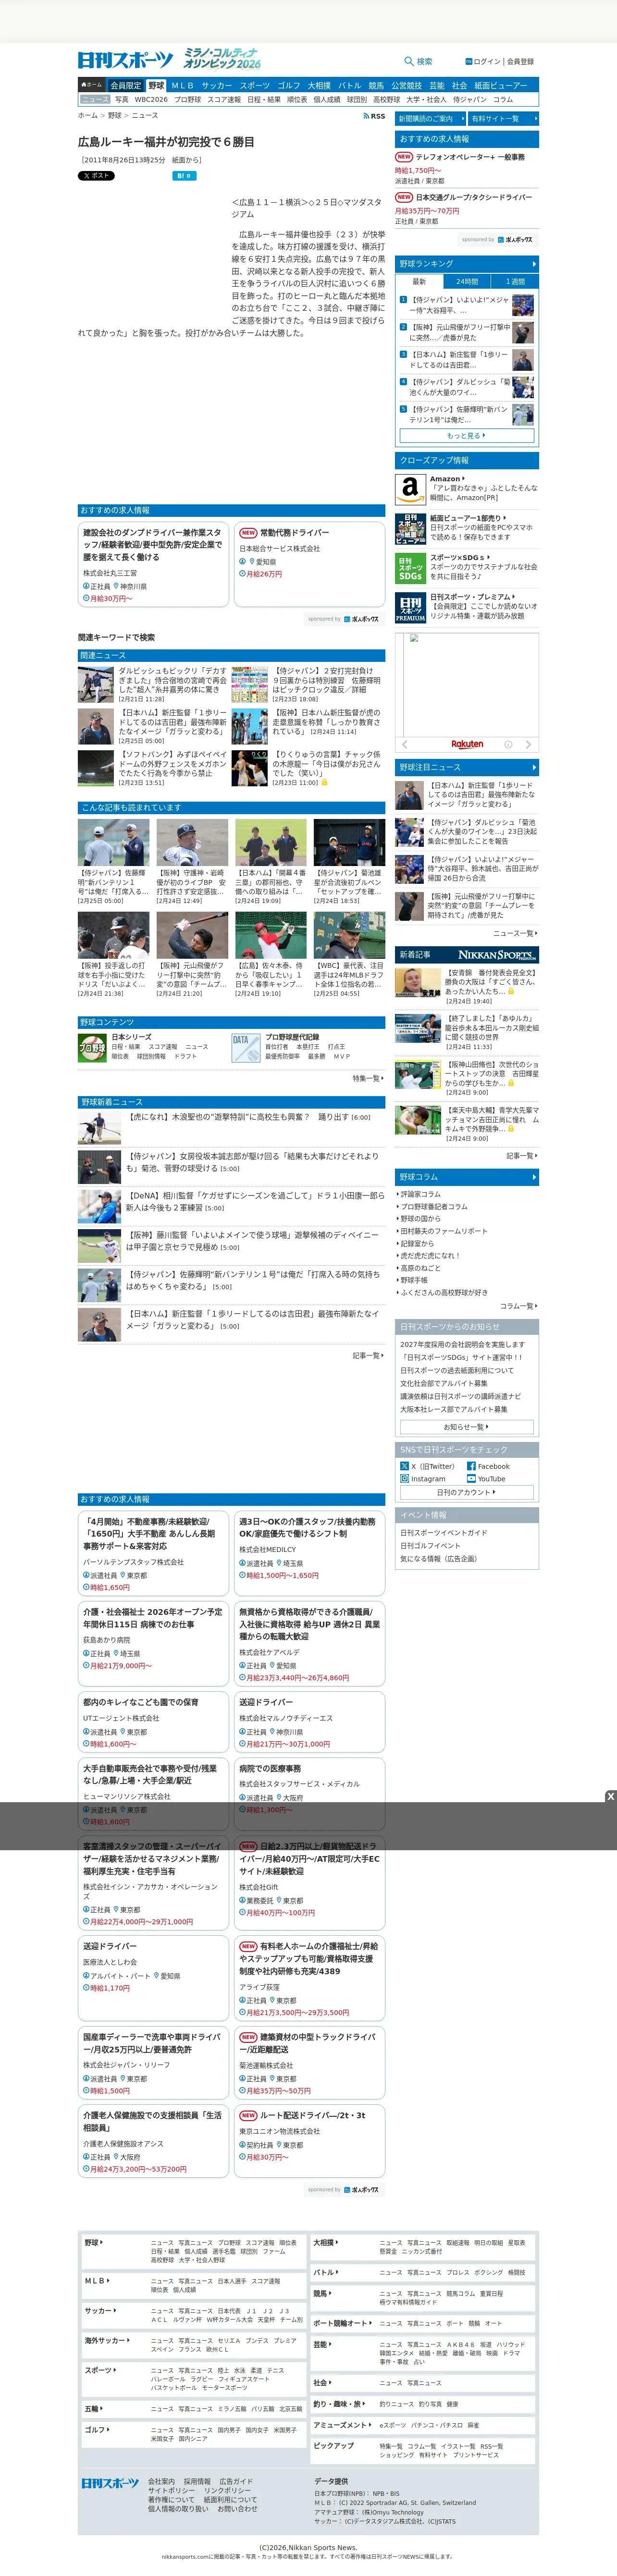
Task: Open 紙面ビューアー in the navigation bar
Action: [x=501, y=86]
